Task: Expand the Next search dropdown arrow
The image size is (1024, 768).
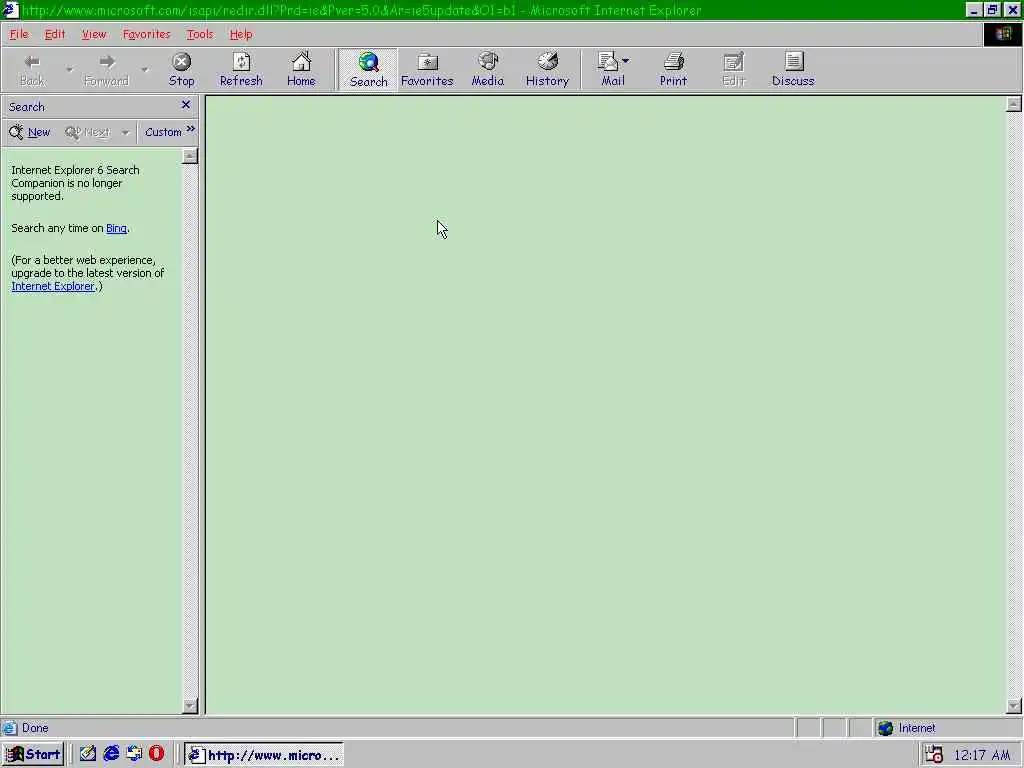Action: [125, 133]
